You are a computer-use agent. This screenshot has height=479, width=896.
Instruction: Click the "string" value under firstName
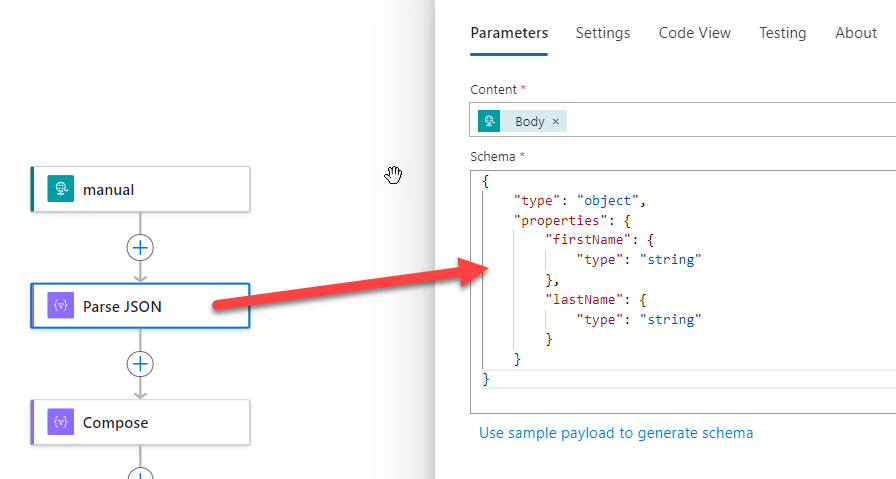(x=670, y=260)
